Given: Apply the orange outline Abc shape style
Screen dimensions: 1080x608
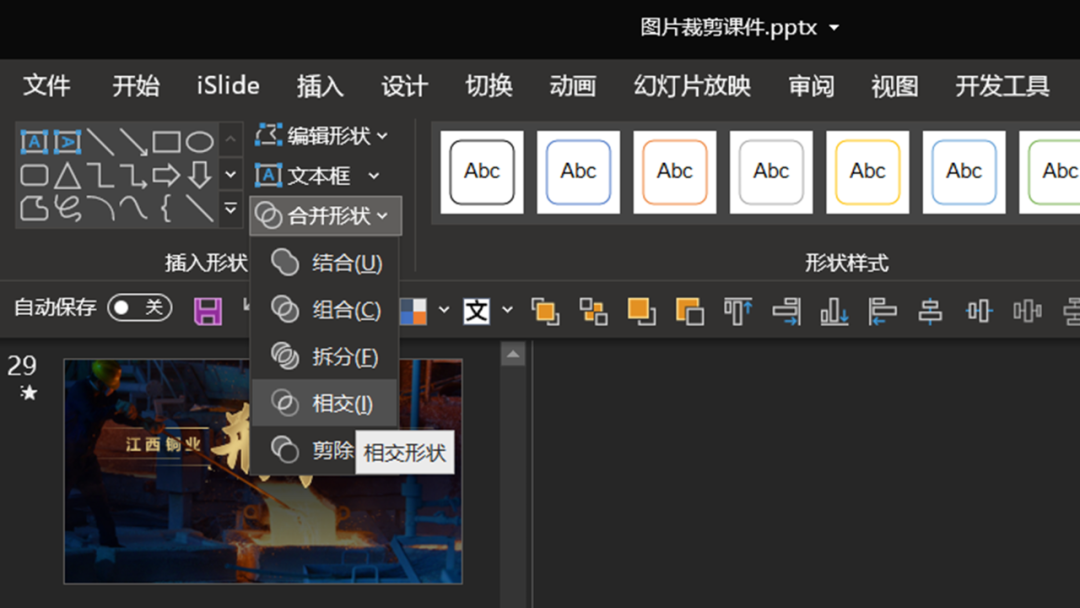Looking at the screenshot, I should point(674,171).
